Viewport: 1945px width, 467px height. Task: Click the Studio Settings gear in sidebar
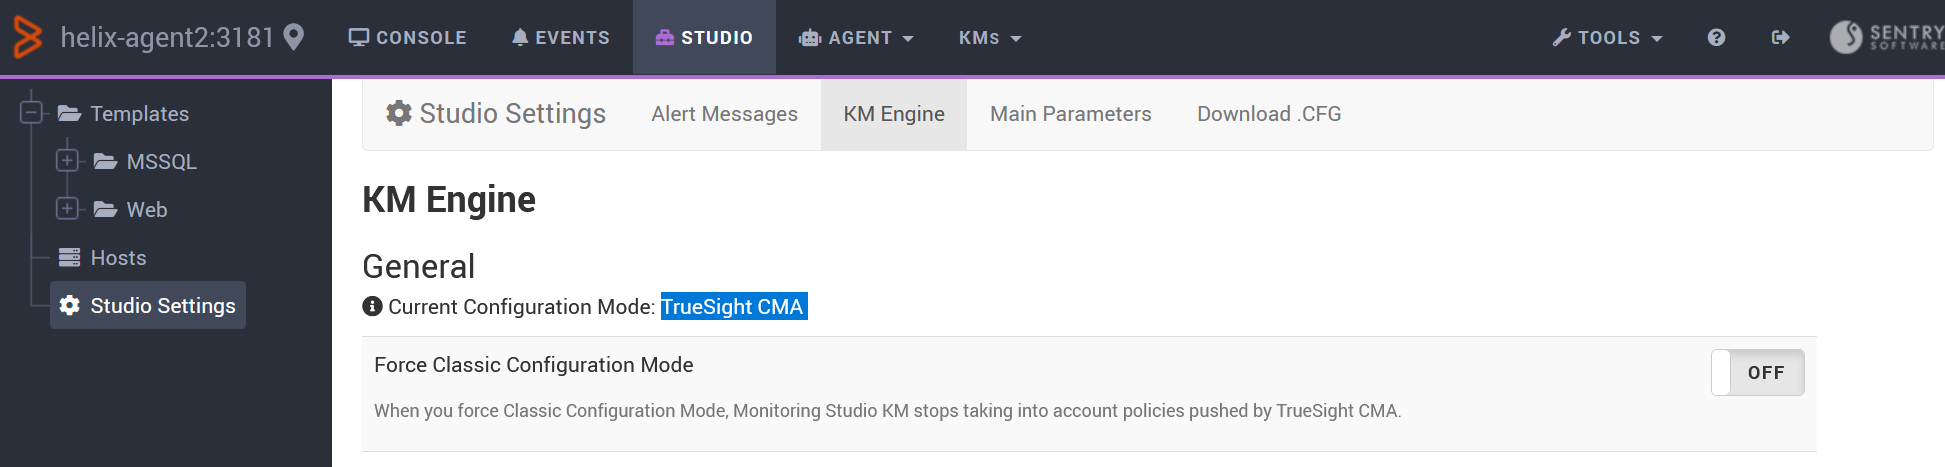69,305
